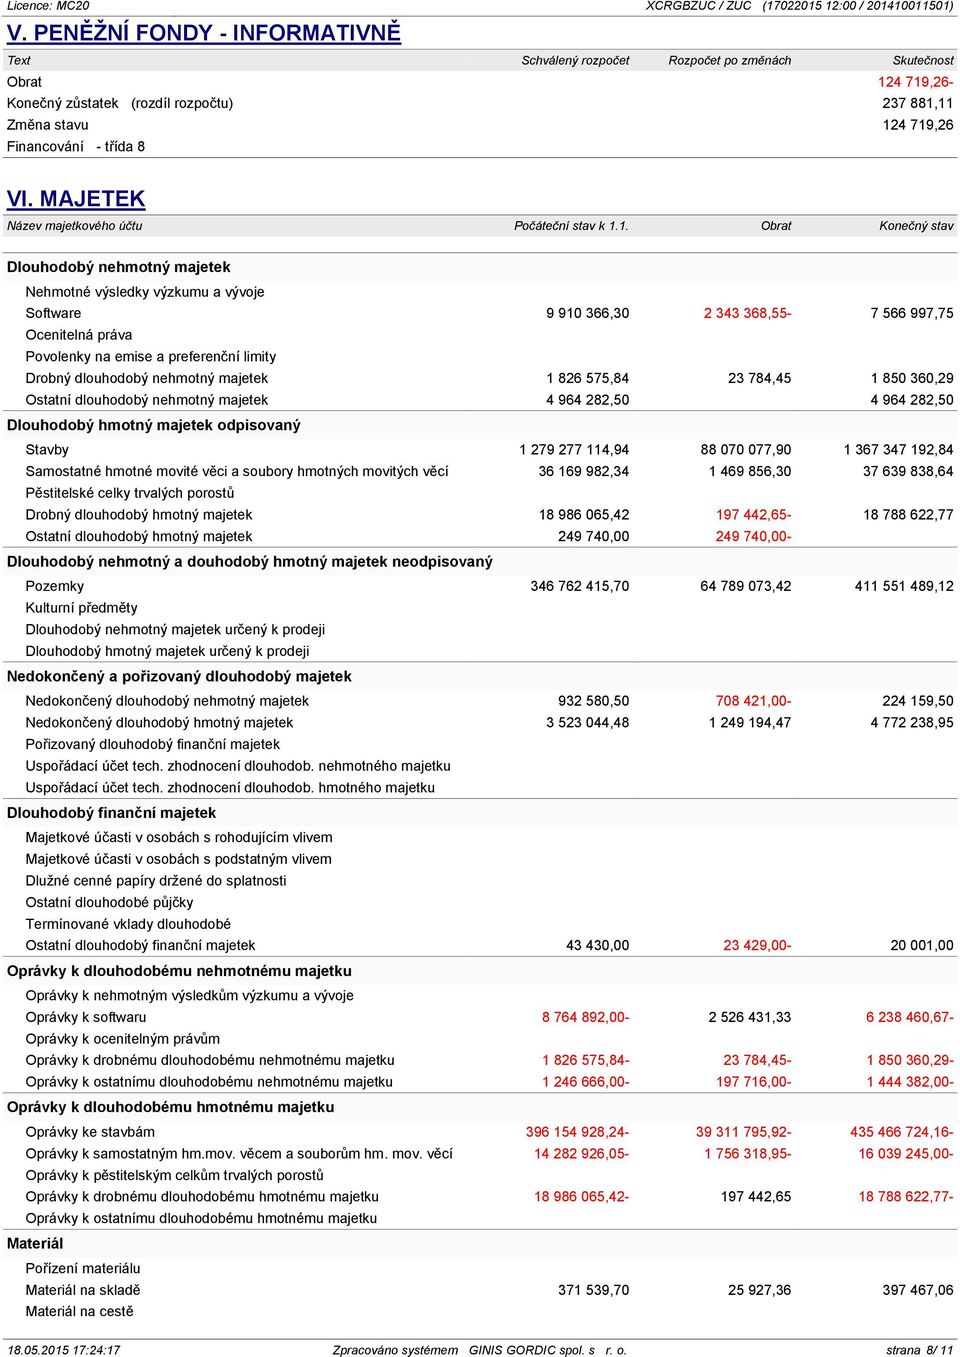Select Software opening balance 9 910 366,30

coord(588,313)
